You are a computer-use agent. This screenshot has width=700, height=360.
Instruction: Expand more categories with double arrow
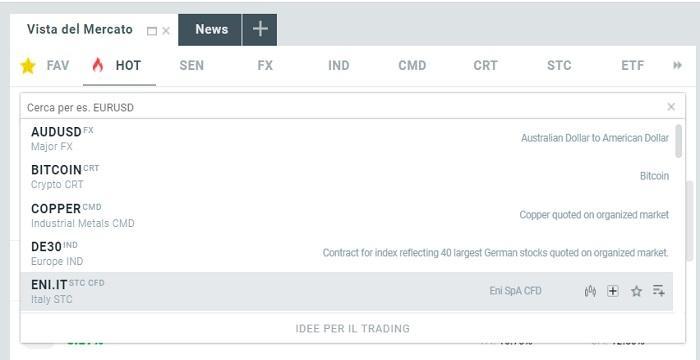[x=678, y=66]
